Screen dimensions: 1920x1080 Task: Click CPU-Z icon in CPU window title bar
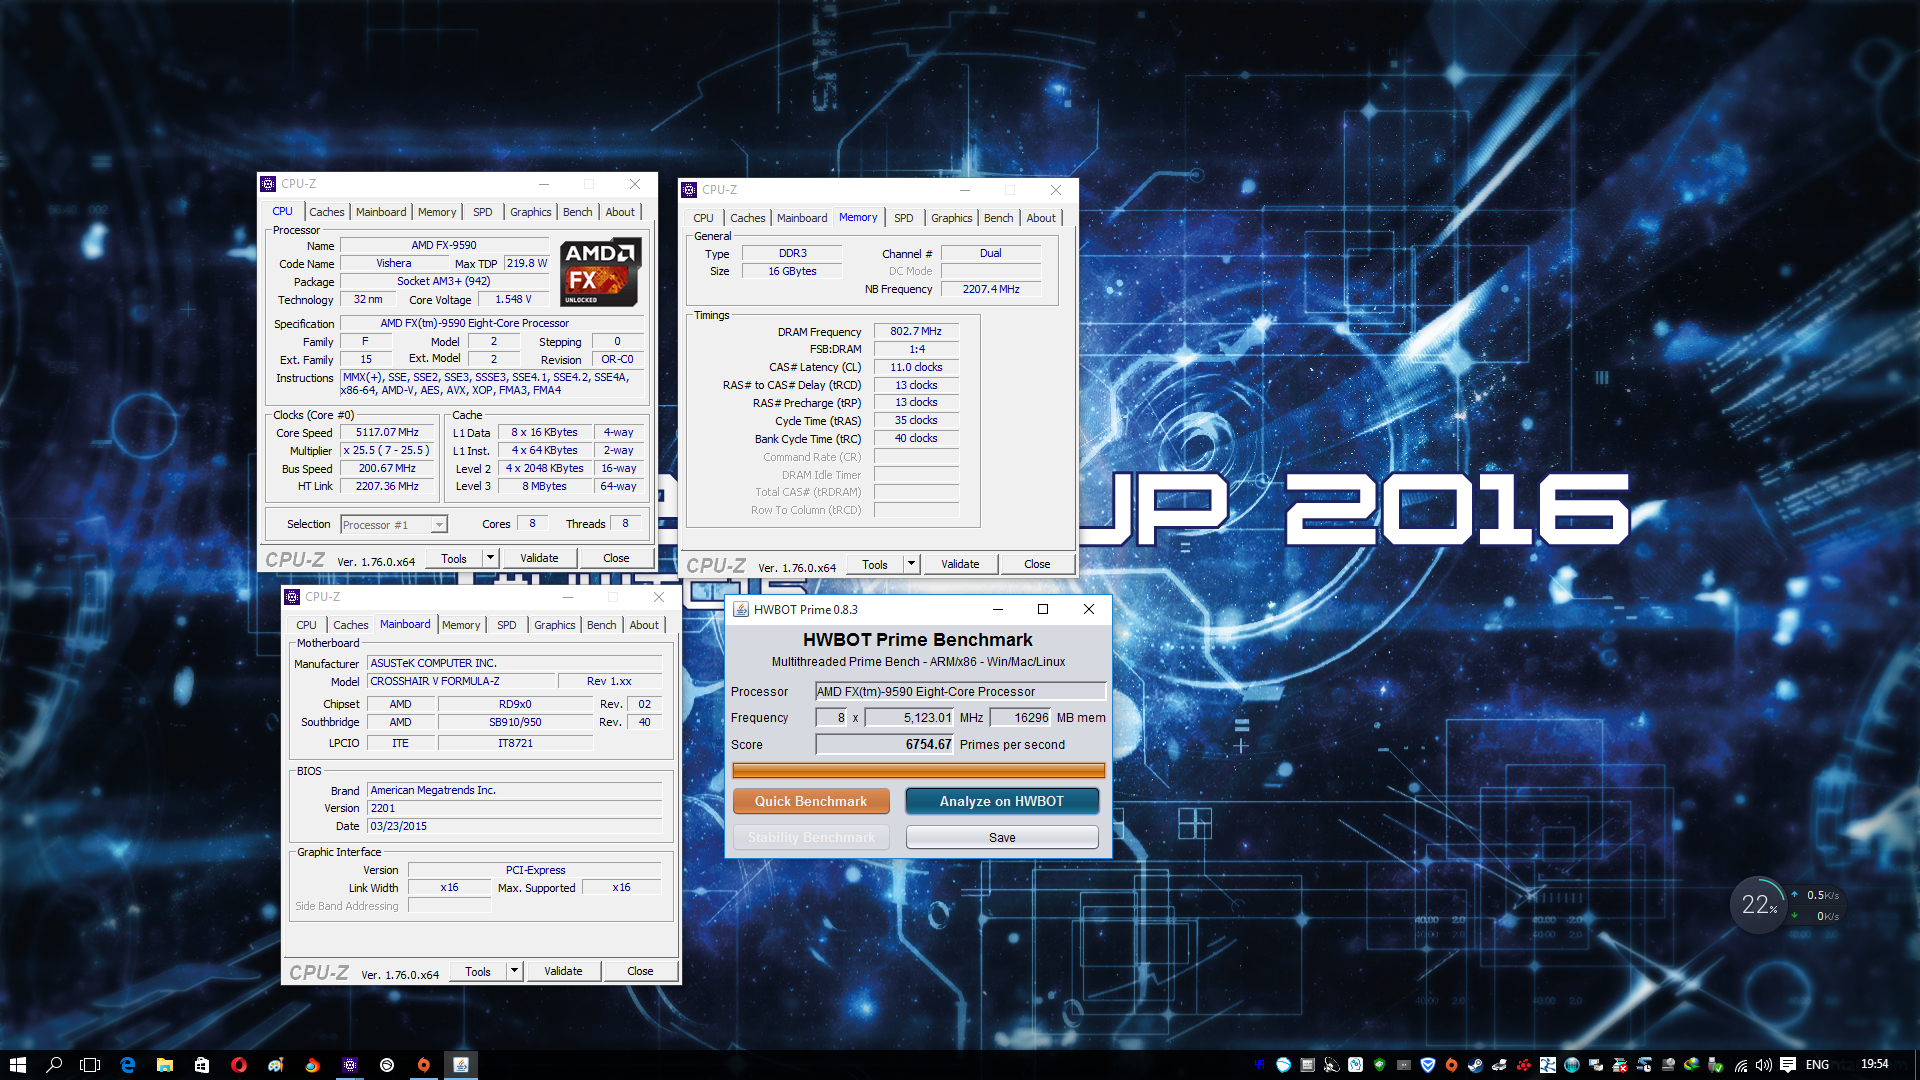click(x=268, y=184)
